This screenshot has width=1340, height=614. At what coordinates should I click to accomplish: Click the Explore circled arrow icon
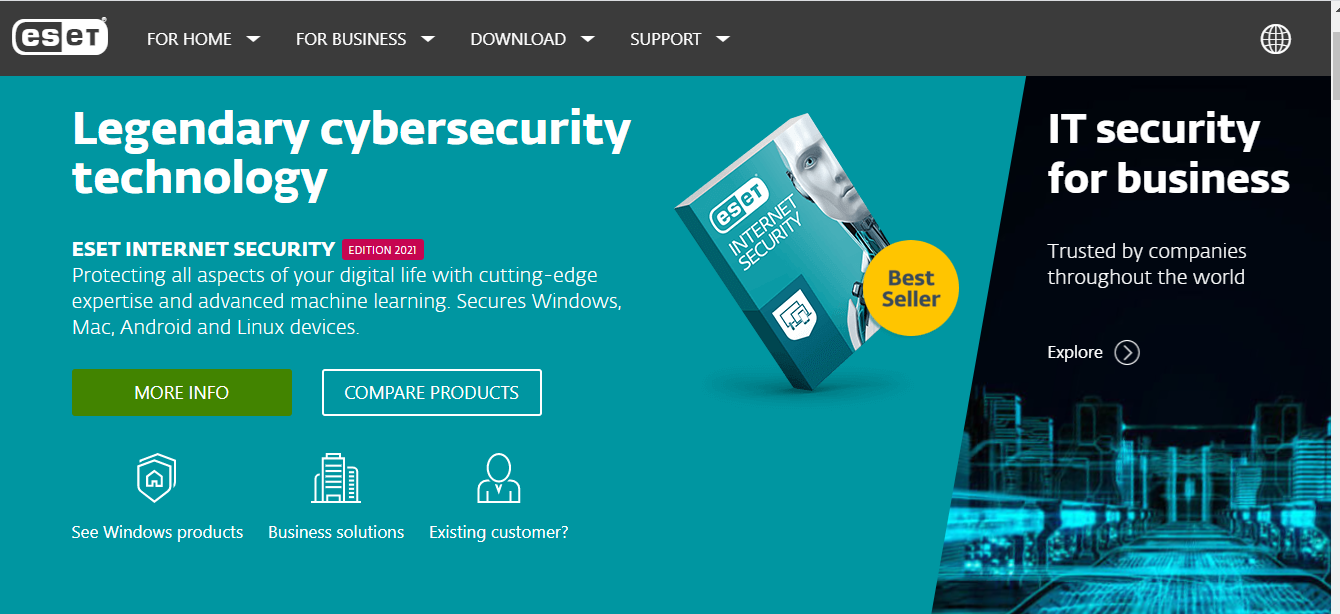(1127, 352)
